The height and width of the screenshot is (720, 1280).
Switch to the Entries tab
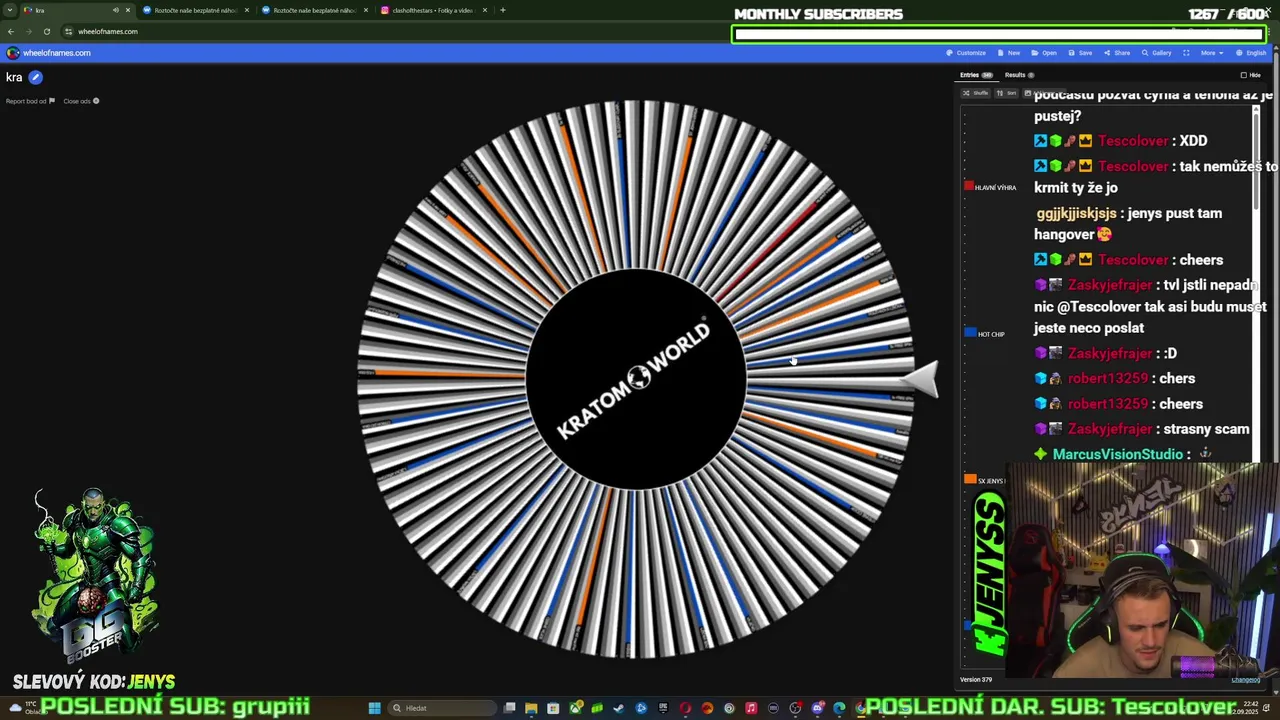pyautogui.click(x=976, y=75)
